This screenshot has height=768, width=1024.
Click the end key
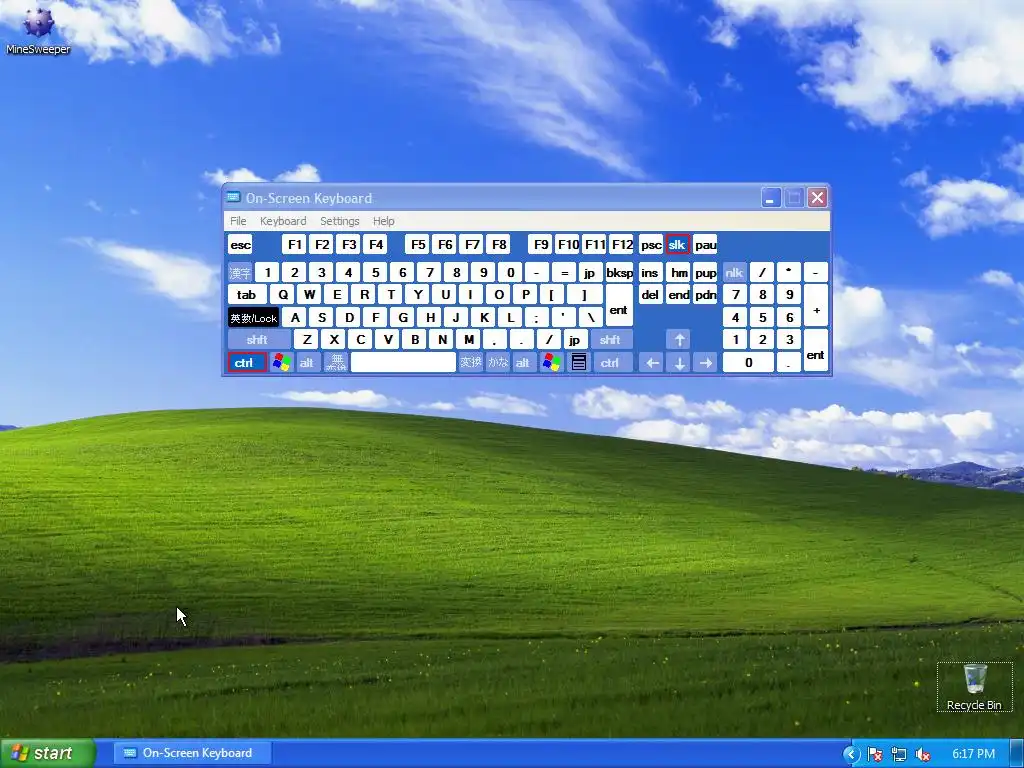coord(679,295)
